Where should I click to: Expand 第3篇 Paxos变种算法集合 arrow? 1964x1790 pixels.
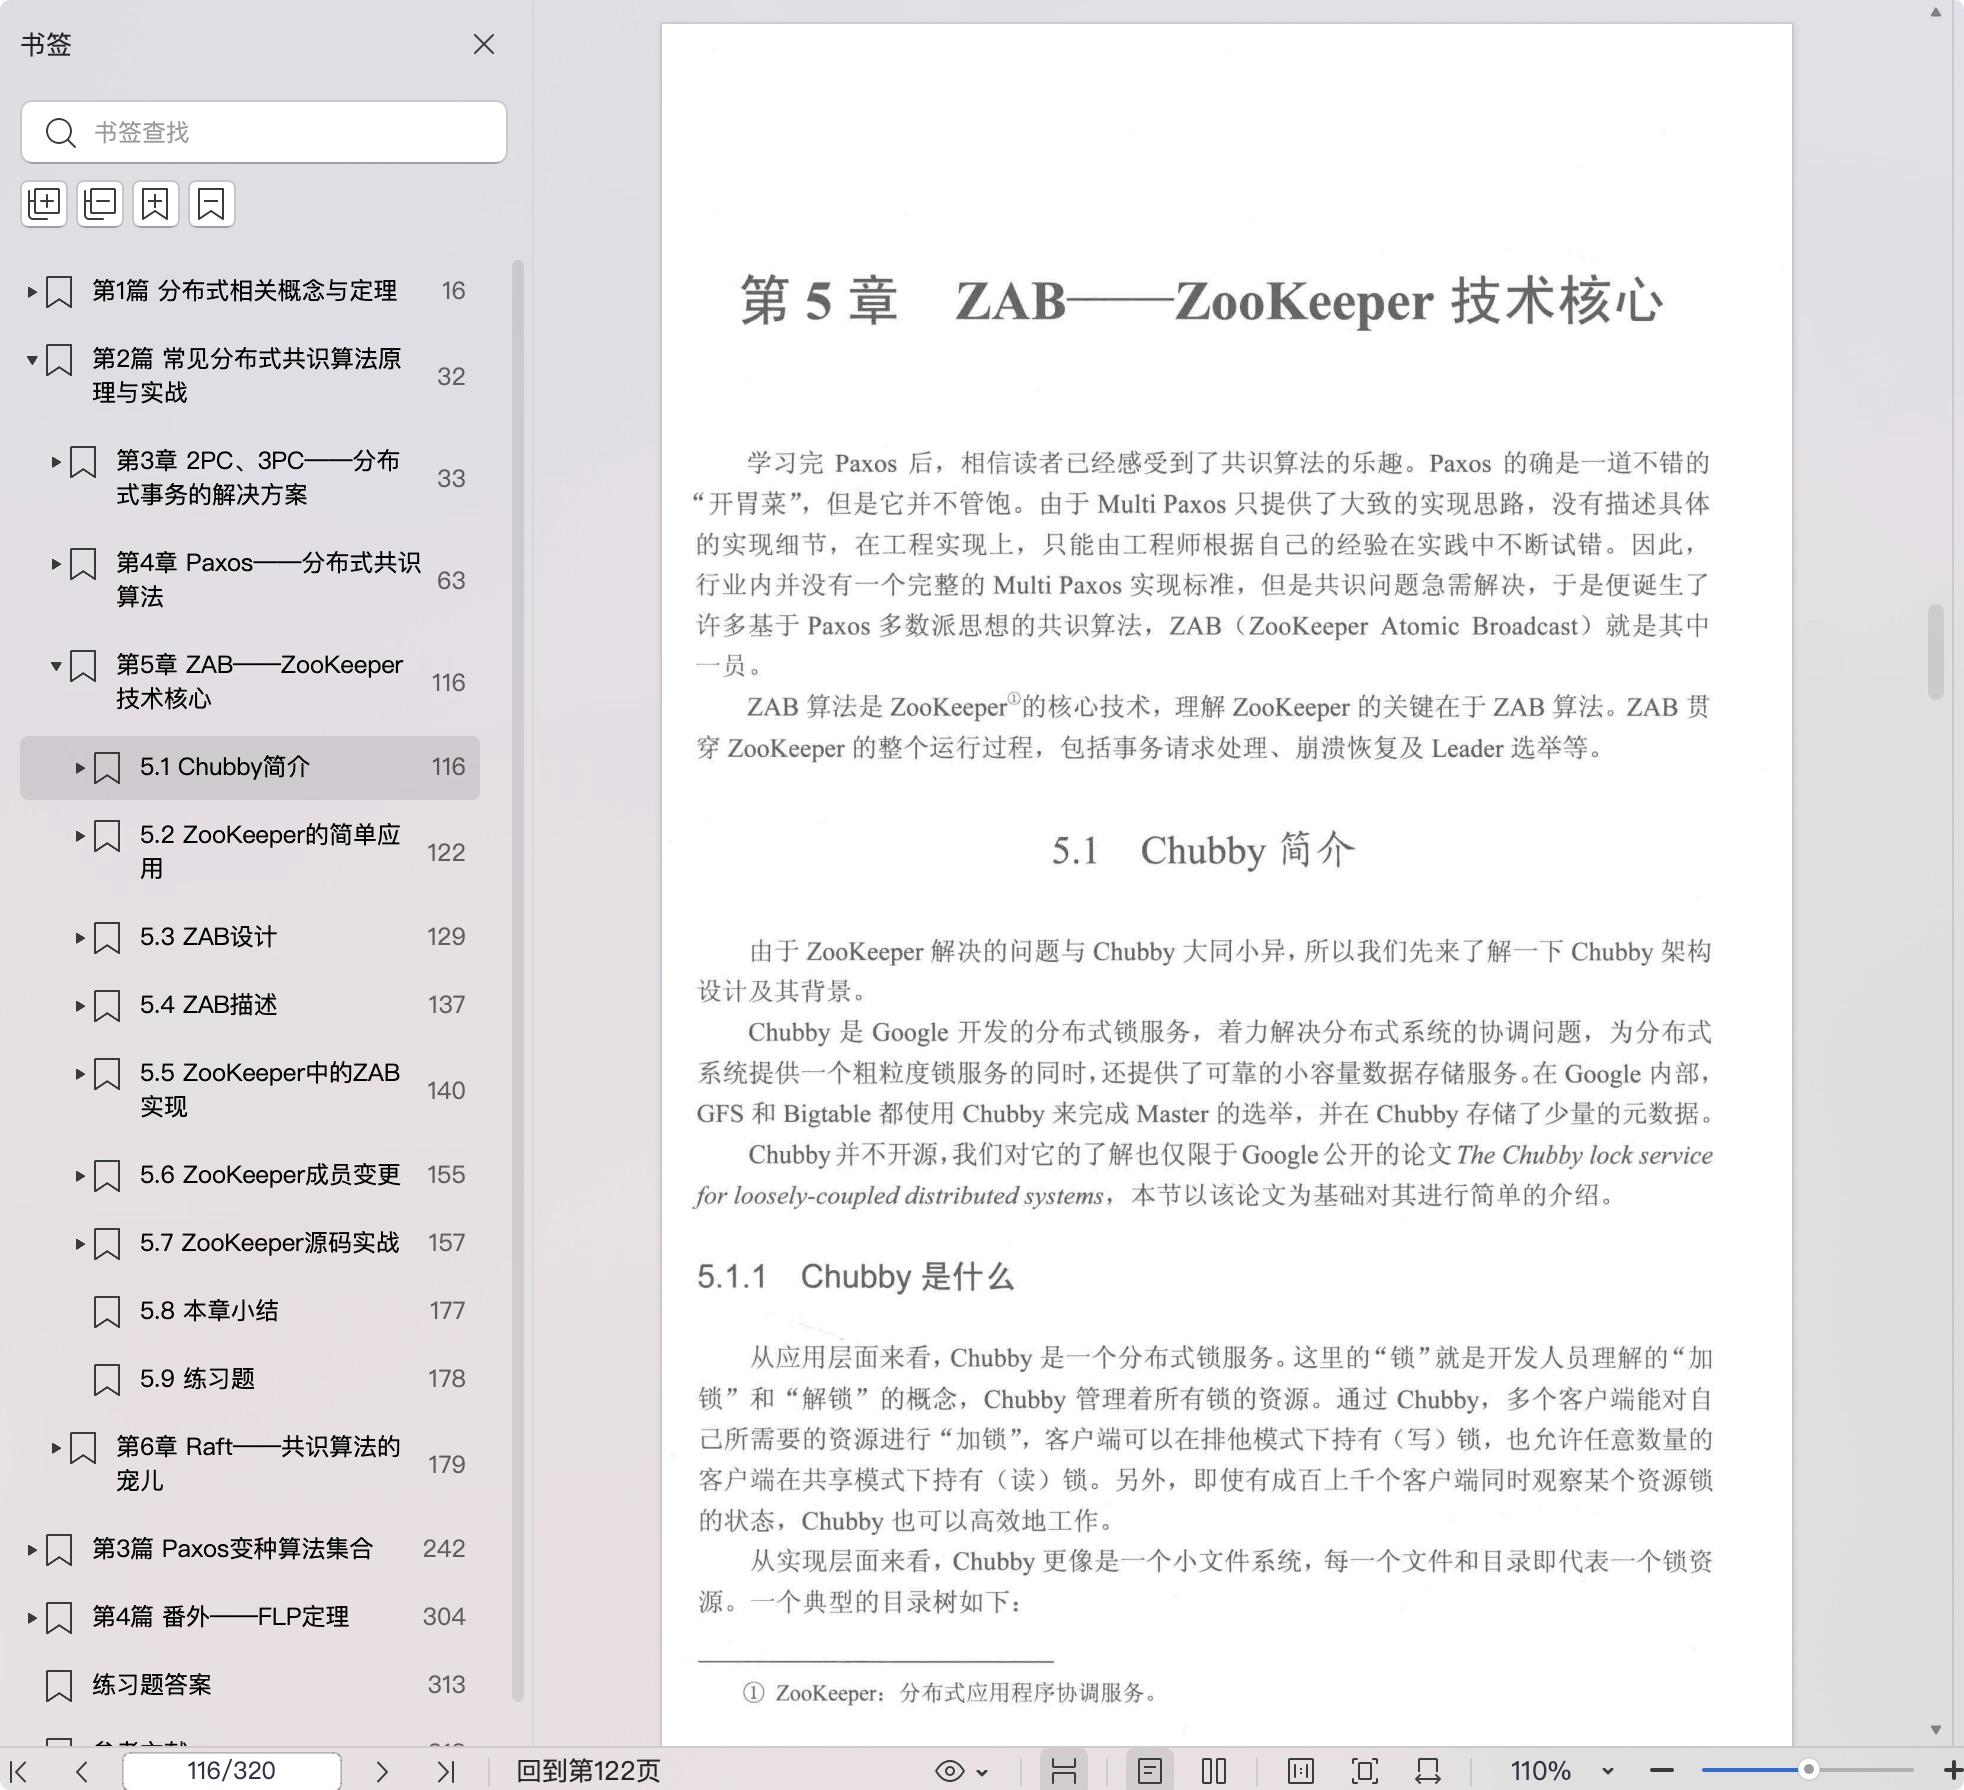(32, 1550)
